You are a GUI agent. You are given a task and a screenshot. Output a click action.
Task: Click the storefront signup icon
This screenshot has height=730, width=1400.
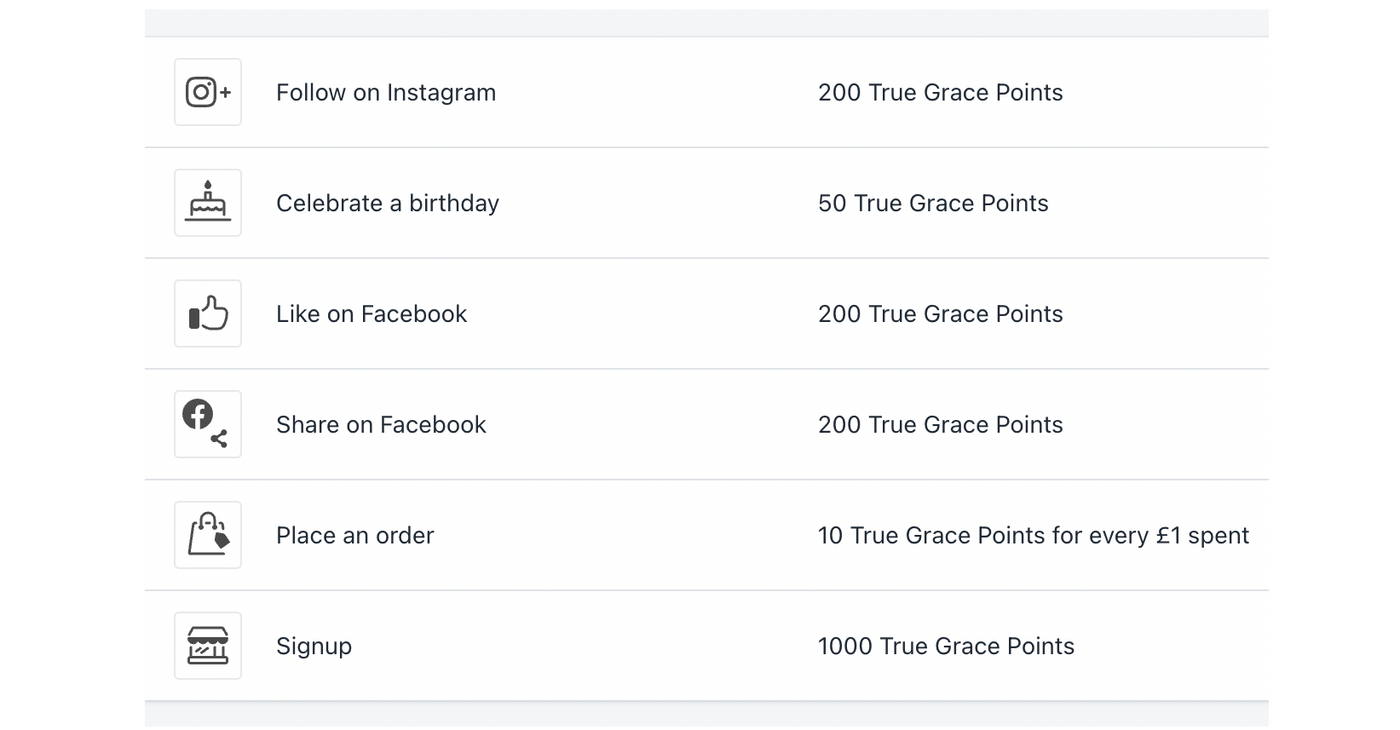point(208,646)
